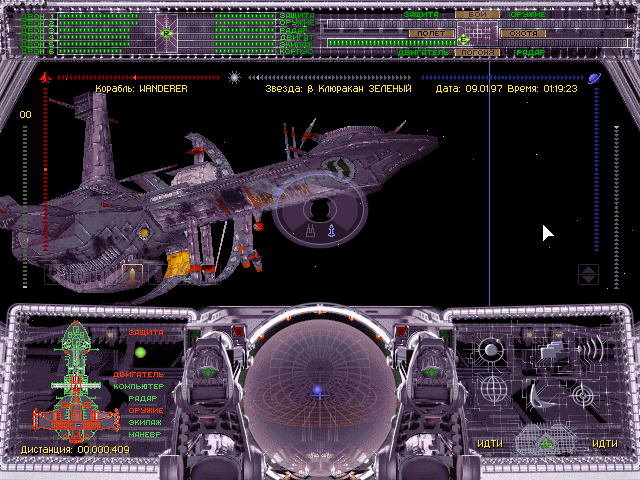Viewport: 640px width, 480px height.
Task: Select МАНЕВР in ship systems list
Action: (145, 435)
